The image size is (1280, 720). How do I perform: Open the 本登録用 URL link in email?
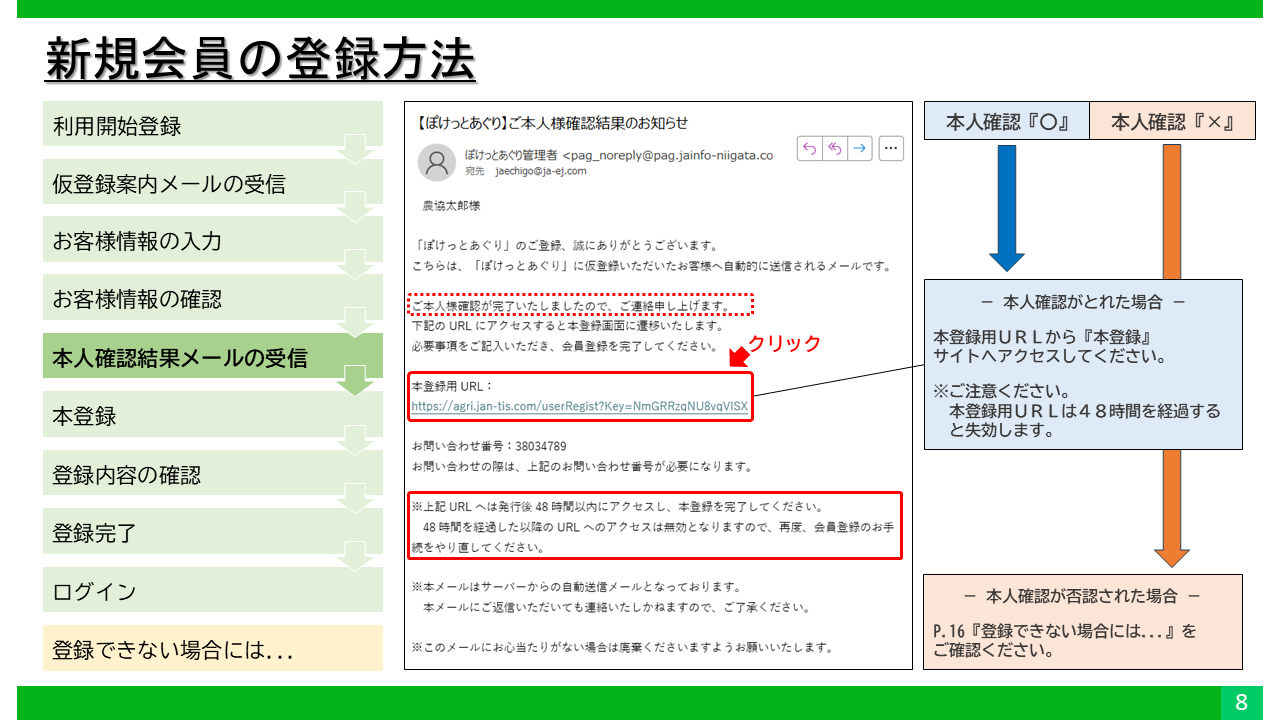click(579, 407)
